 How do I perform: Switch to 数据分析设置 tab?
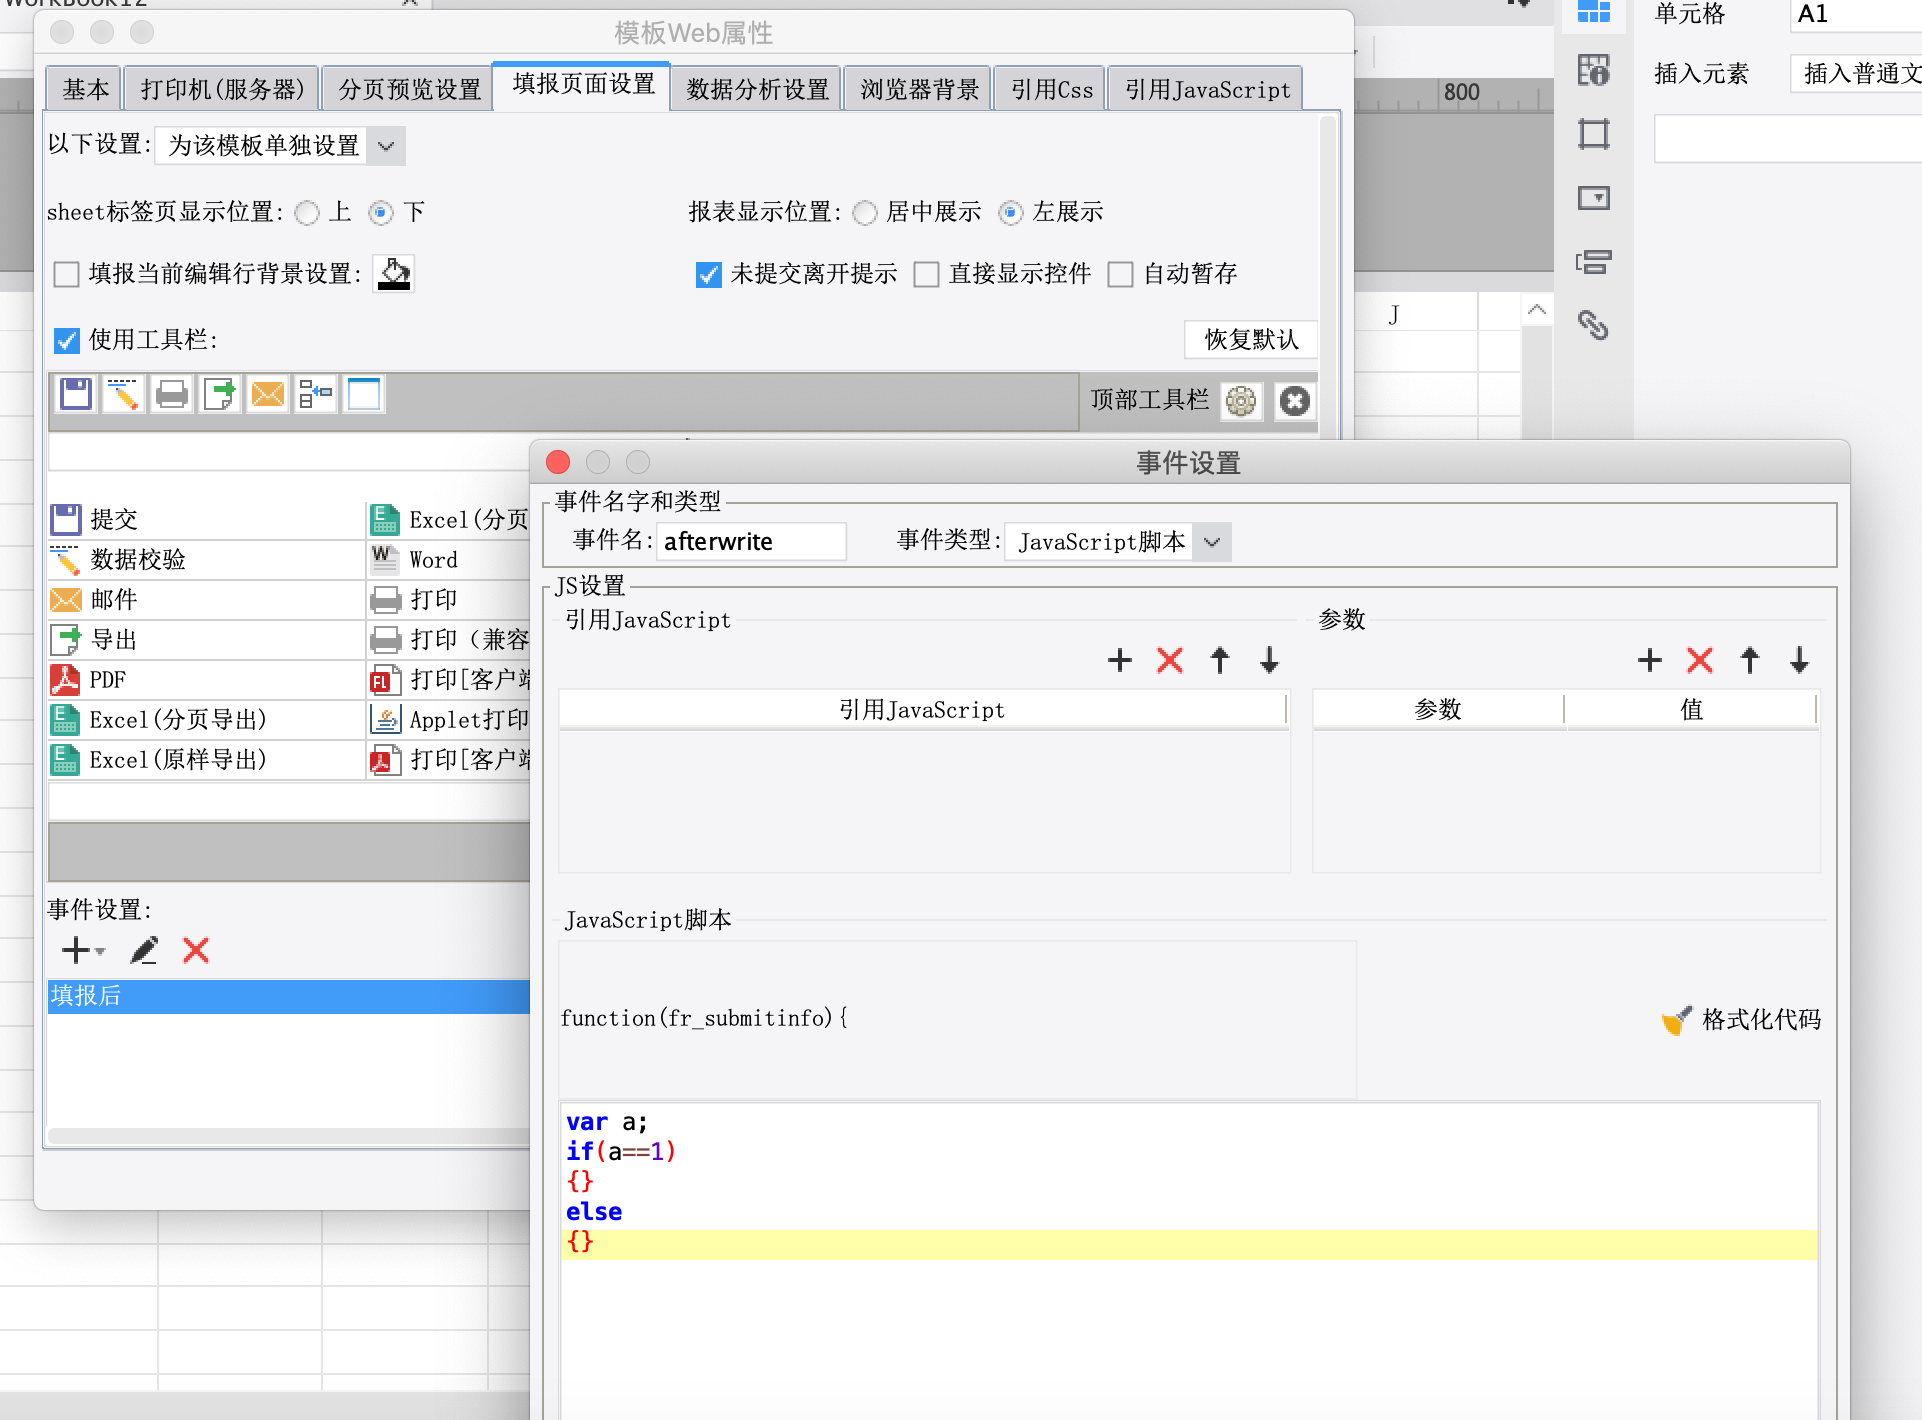(x=757, y=89)
